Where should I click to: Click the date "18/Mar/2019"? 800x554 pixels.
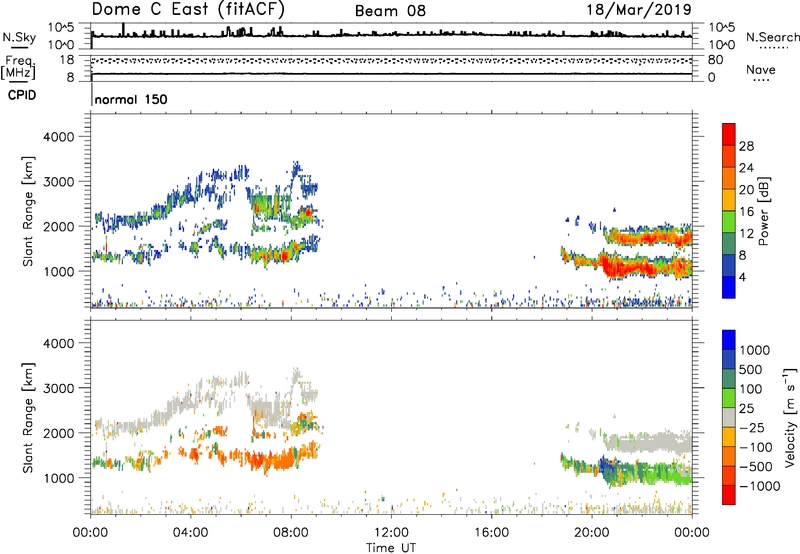click(639, 9)
